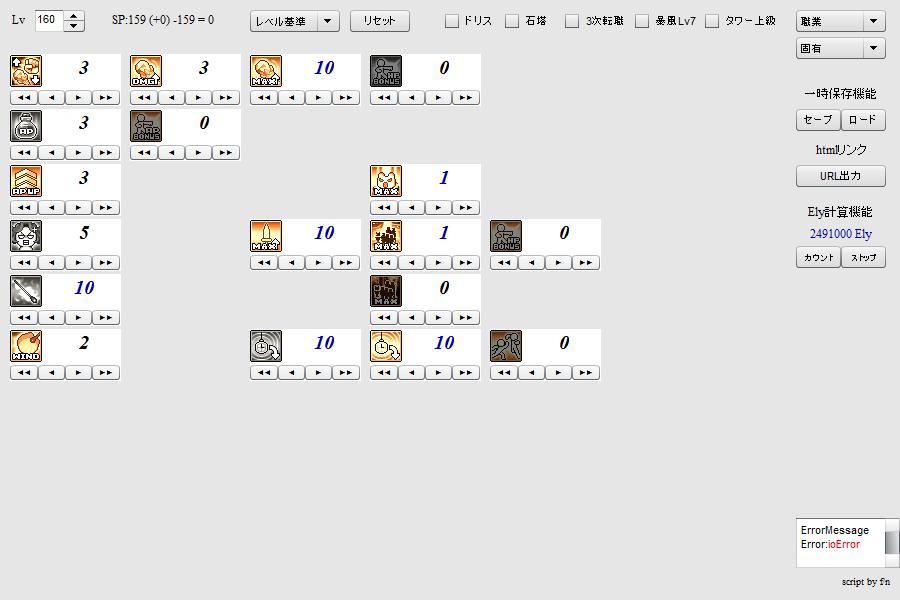Click the red ioError message text
The width and height of the screenshot is (900, 600).
point(844,544)
